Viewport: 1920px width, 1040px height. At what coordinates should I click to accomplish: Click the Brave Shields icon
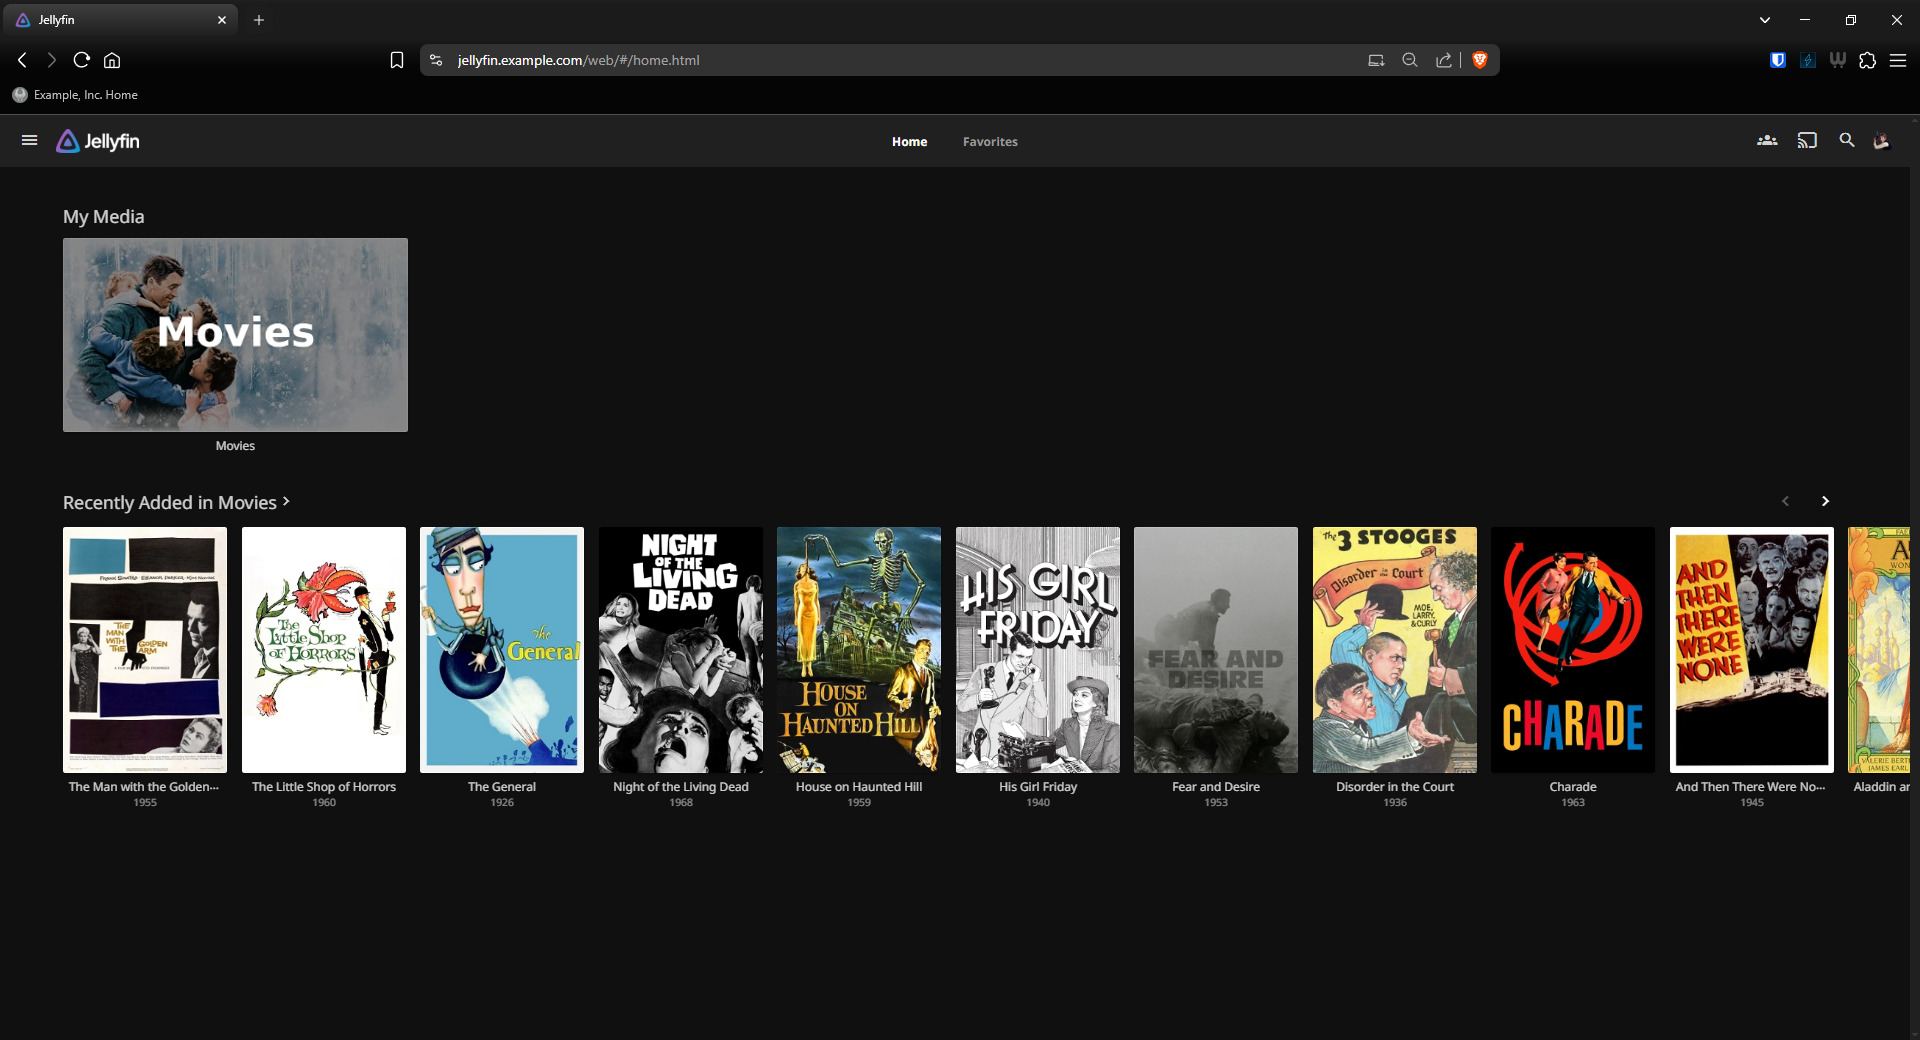[1480, 60]
